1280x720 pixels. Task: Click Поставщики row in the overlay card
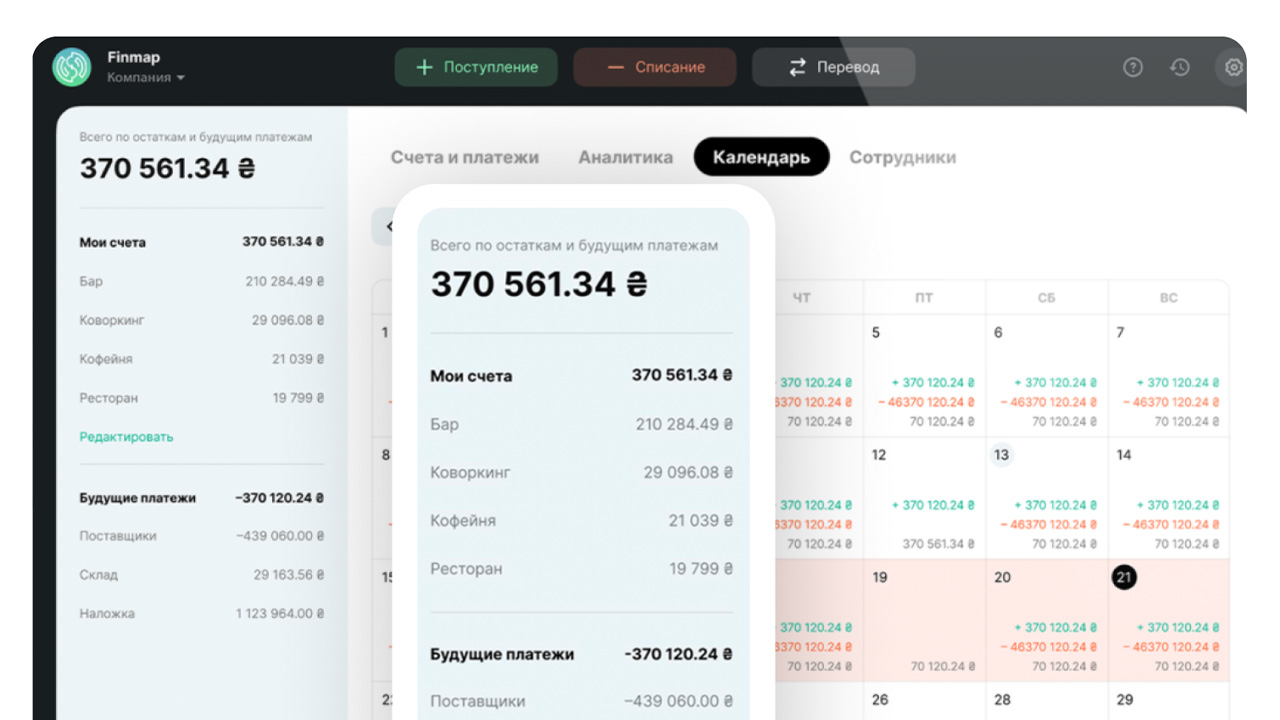pyautogui.click(x=582, y=702)
